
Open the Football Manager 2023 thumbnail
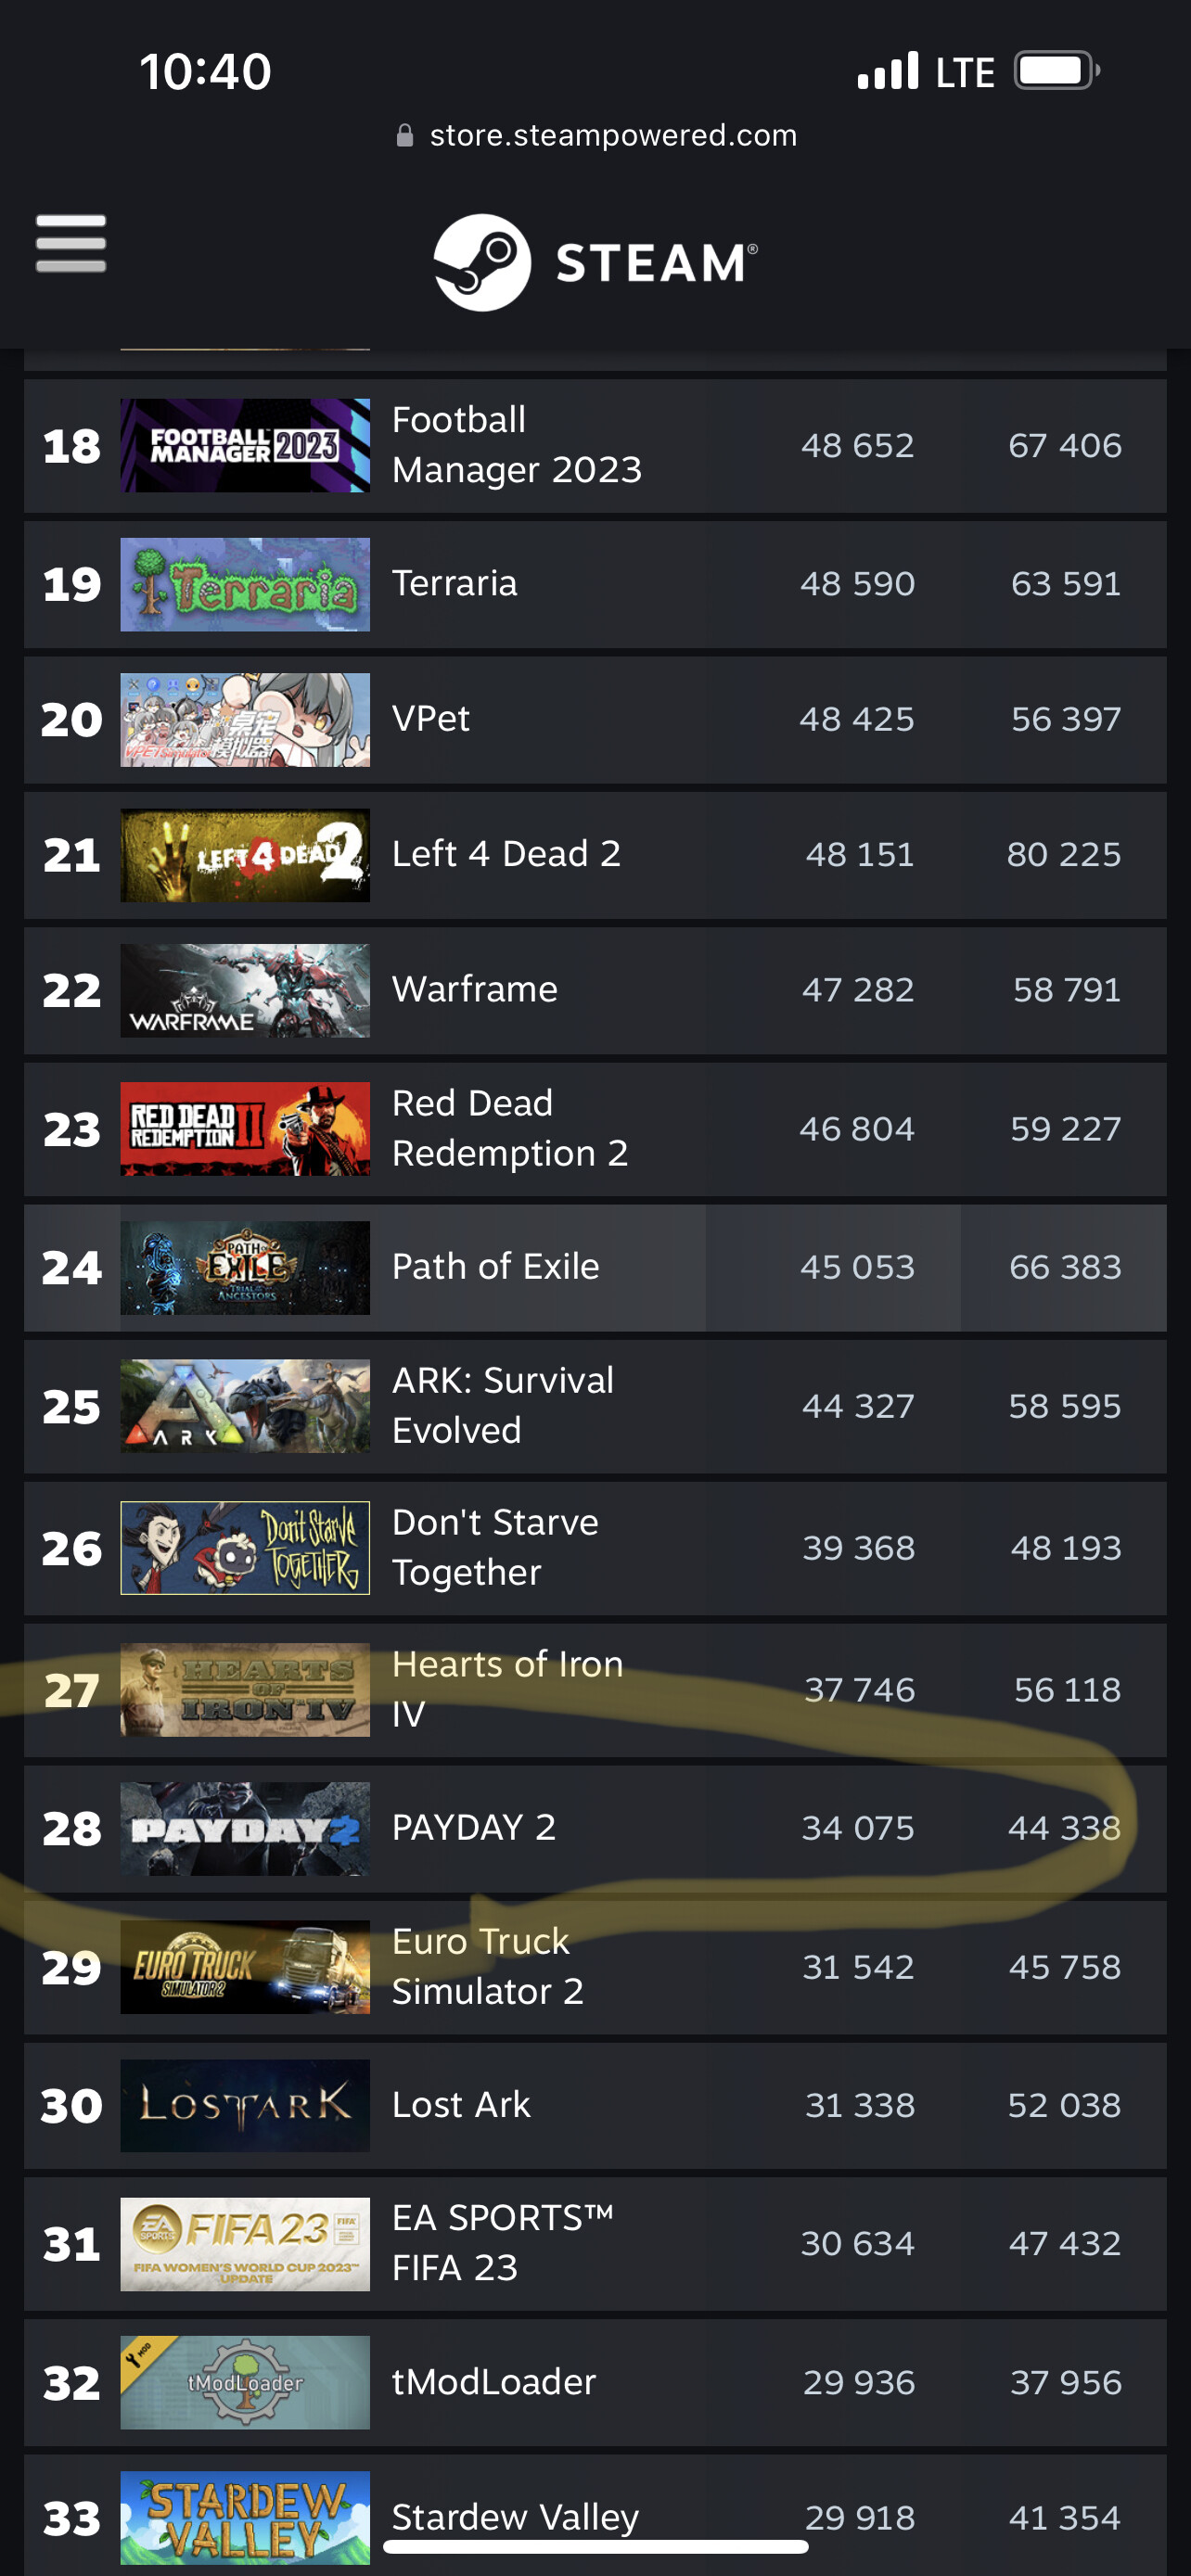coord(245,445)
